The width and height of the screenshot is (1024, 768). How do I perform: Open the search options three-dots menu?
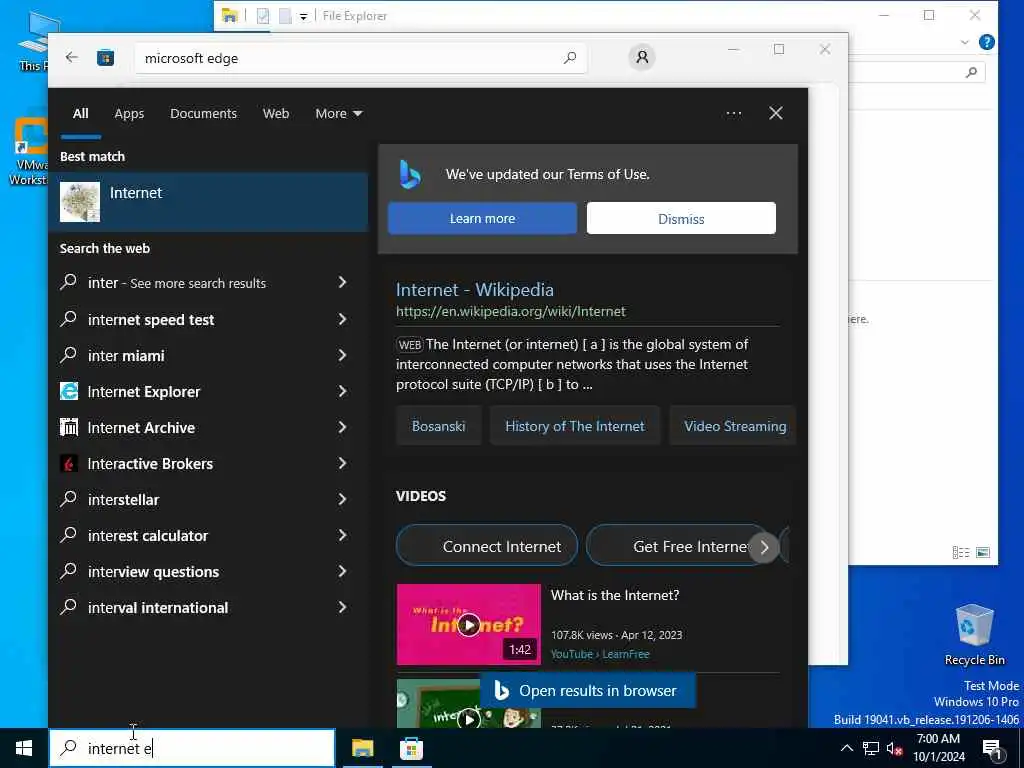click(733, 113)
